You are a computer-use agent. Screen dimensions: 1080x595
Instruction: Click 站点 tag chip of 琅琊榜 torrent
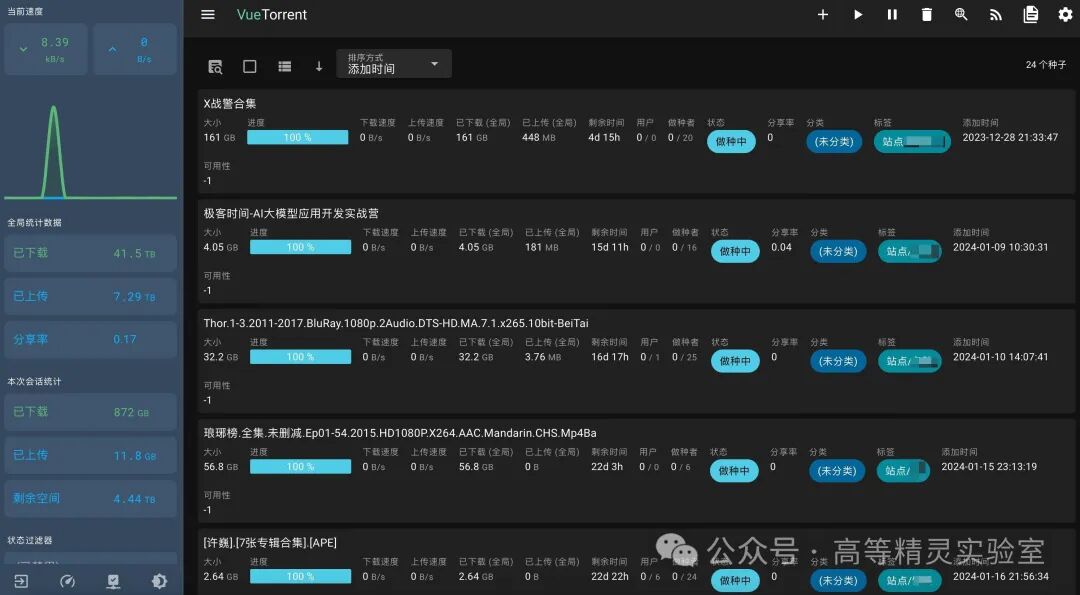[x=903, y=470]
